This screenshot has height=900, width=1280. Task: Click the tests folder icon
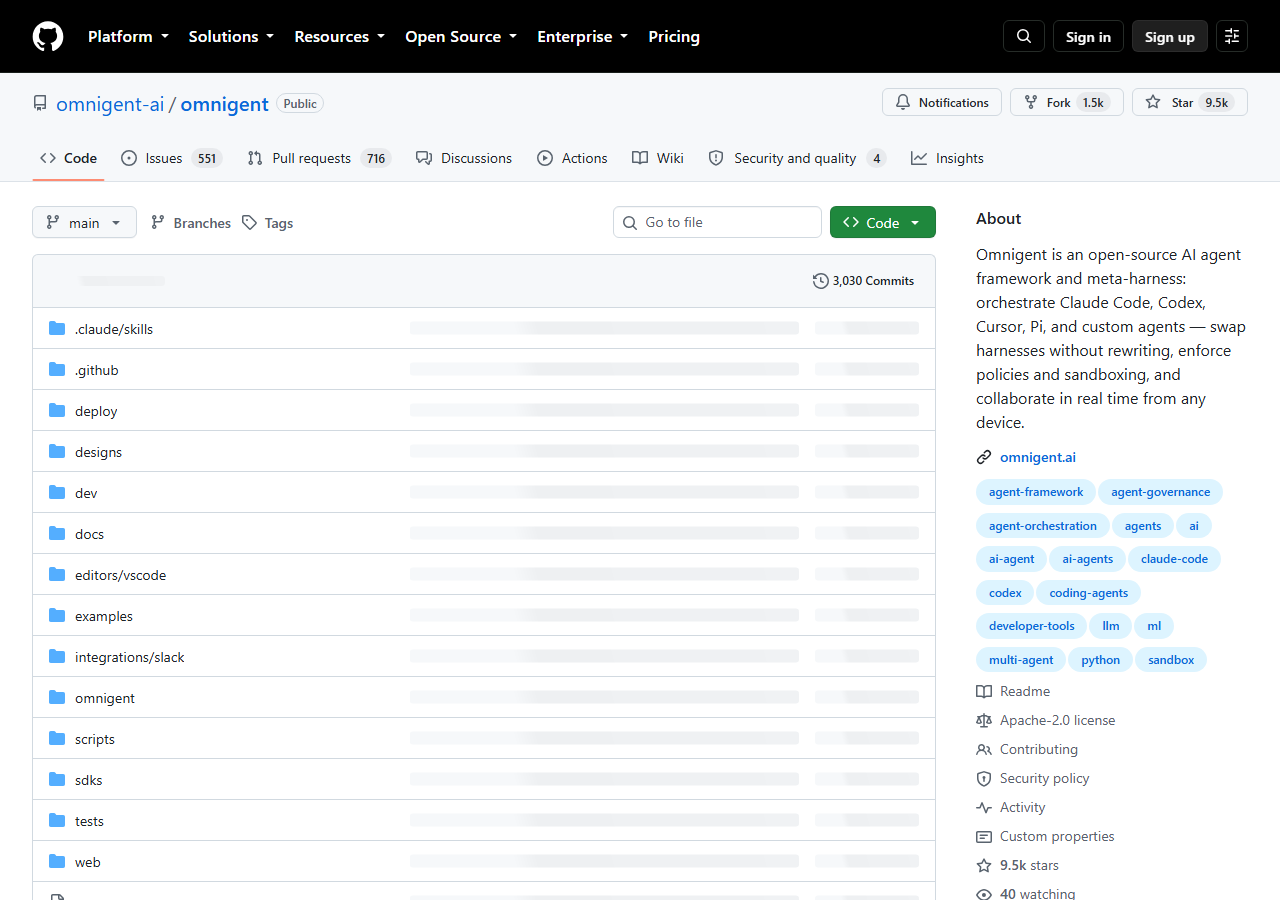pos(57,821)
